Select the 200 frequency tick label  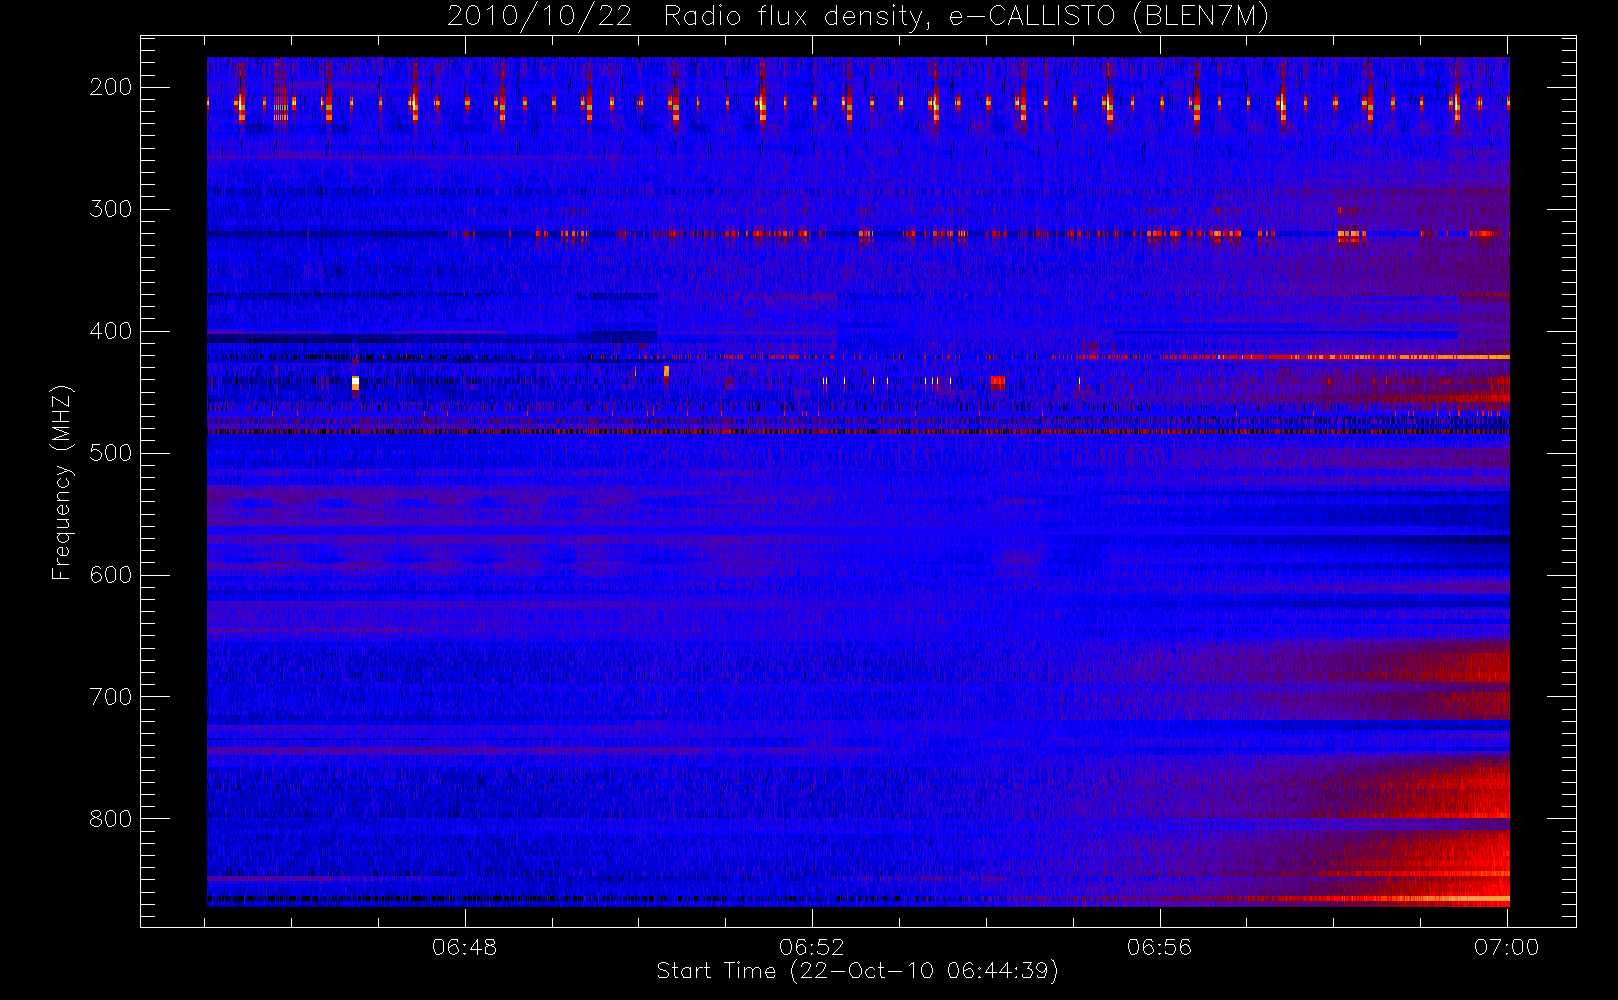(111, 87)
